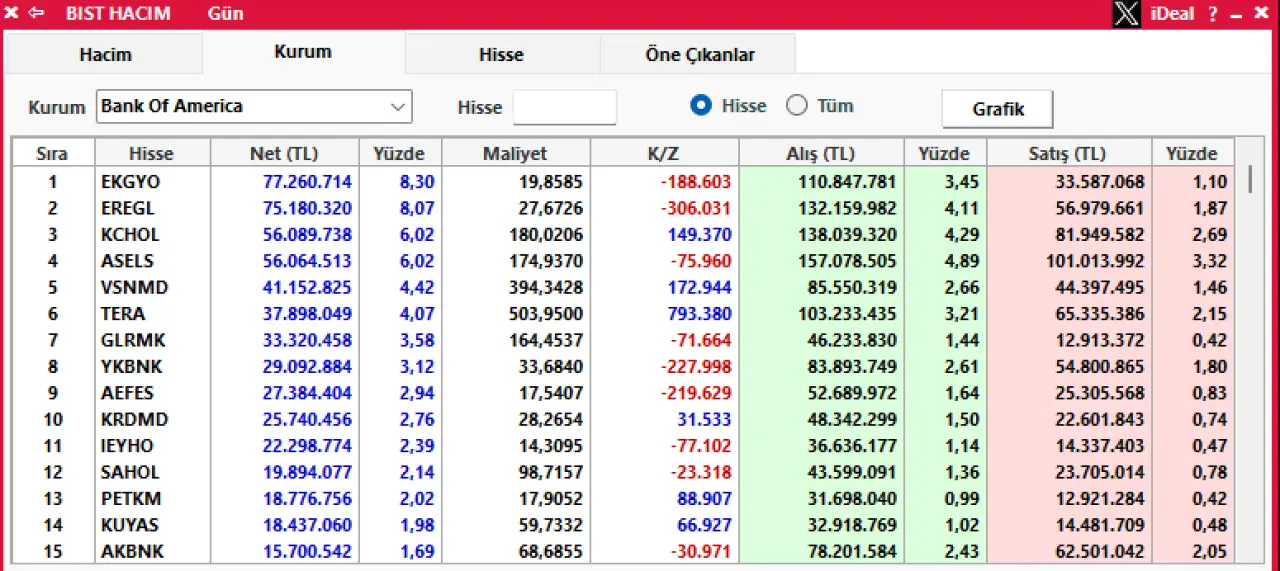Click the Grafik button
This screenshot has height=571, width=1280.
(x=997, y=109)
